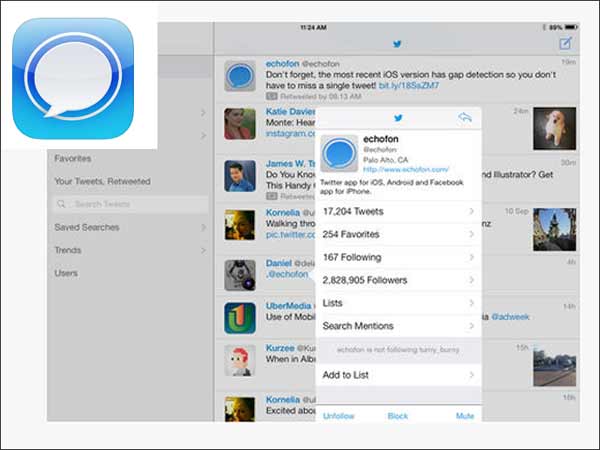Select Favorites in the sidebar

point(73,158)
